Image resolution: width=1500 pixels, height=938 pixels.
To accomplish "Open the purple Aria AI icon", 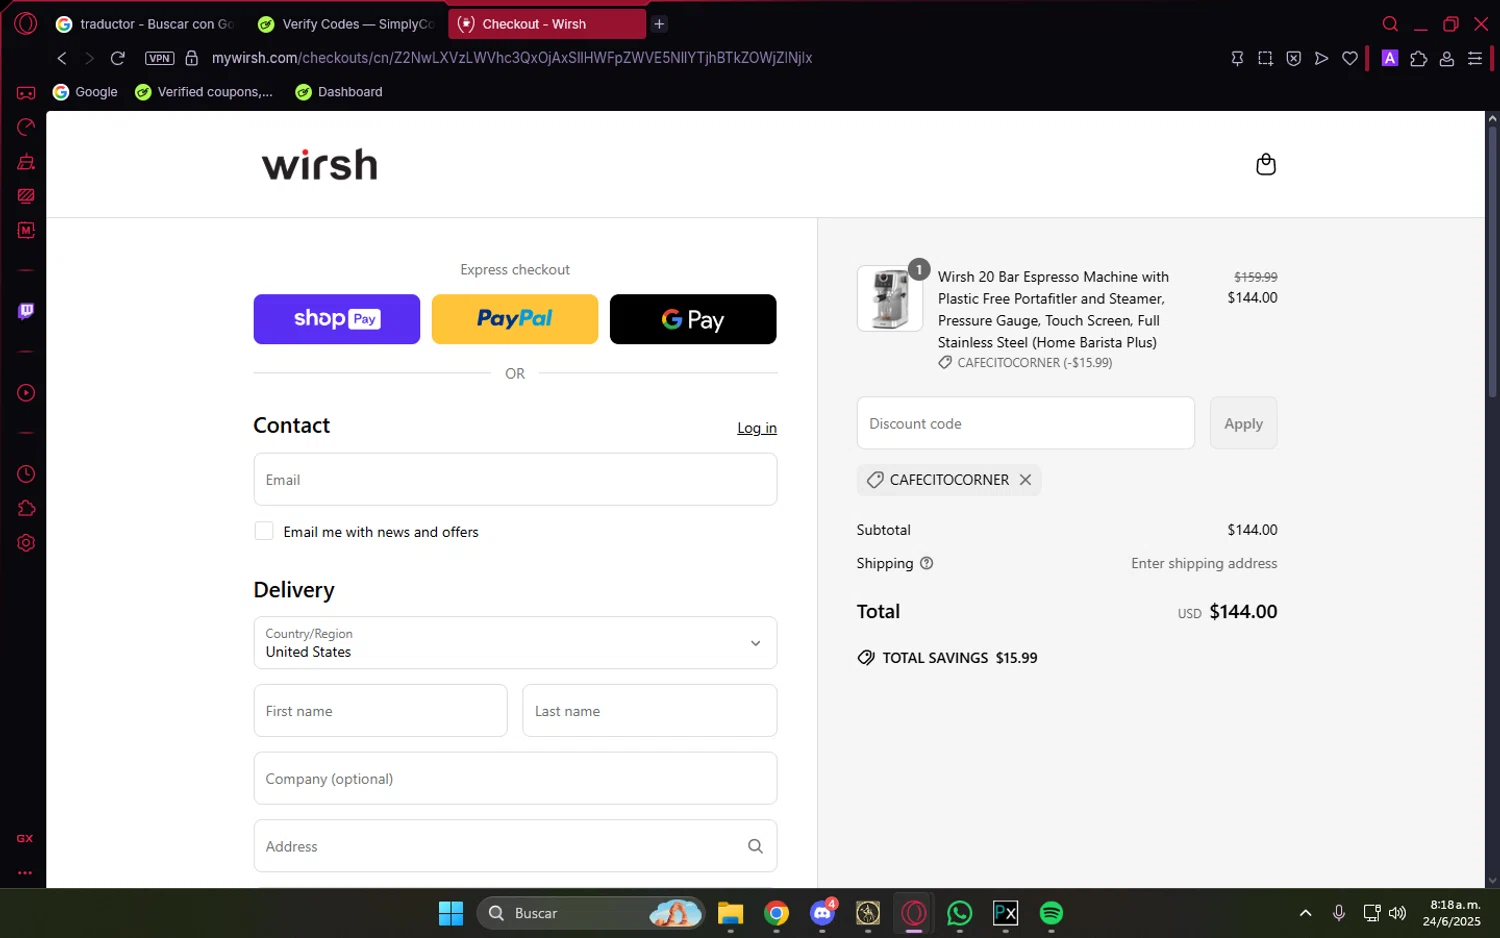I will [1389, 58].
